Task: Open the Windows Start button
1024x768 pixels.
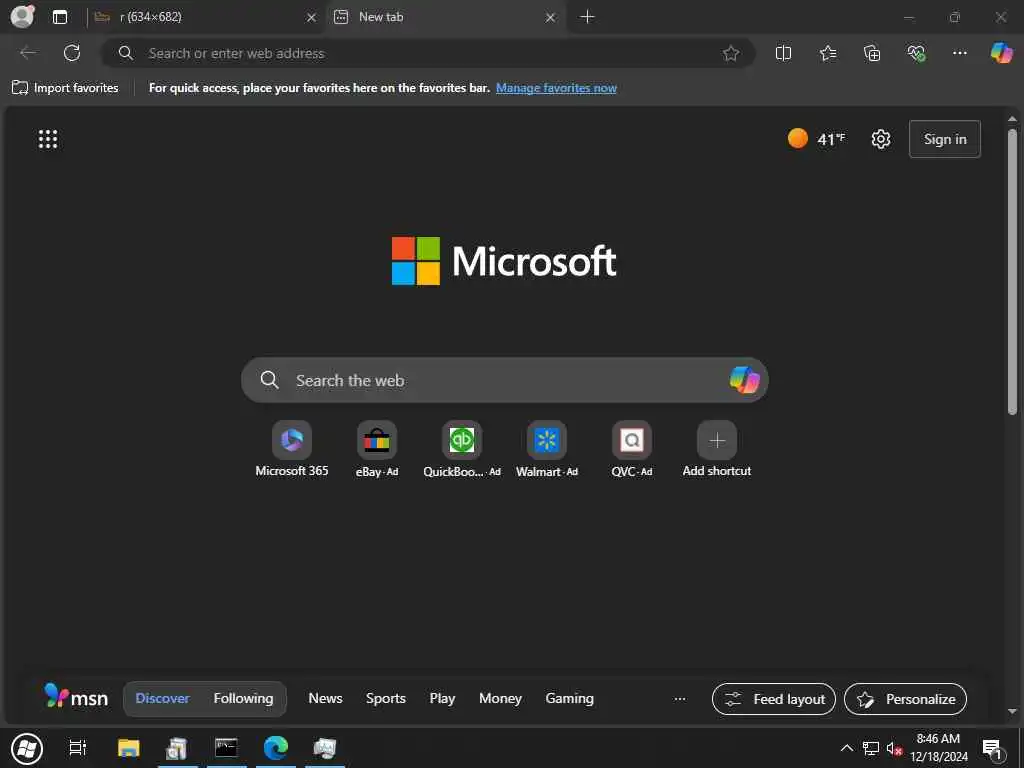Action: (27, 748)
